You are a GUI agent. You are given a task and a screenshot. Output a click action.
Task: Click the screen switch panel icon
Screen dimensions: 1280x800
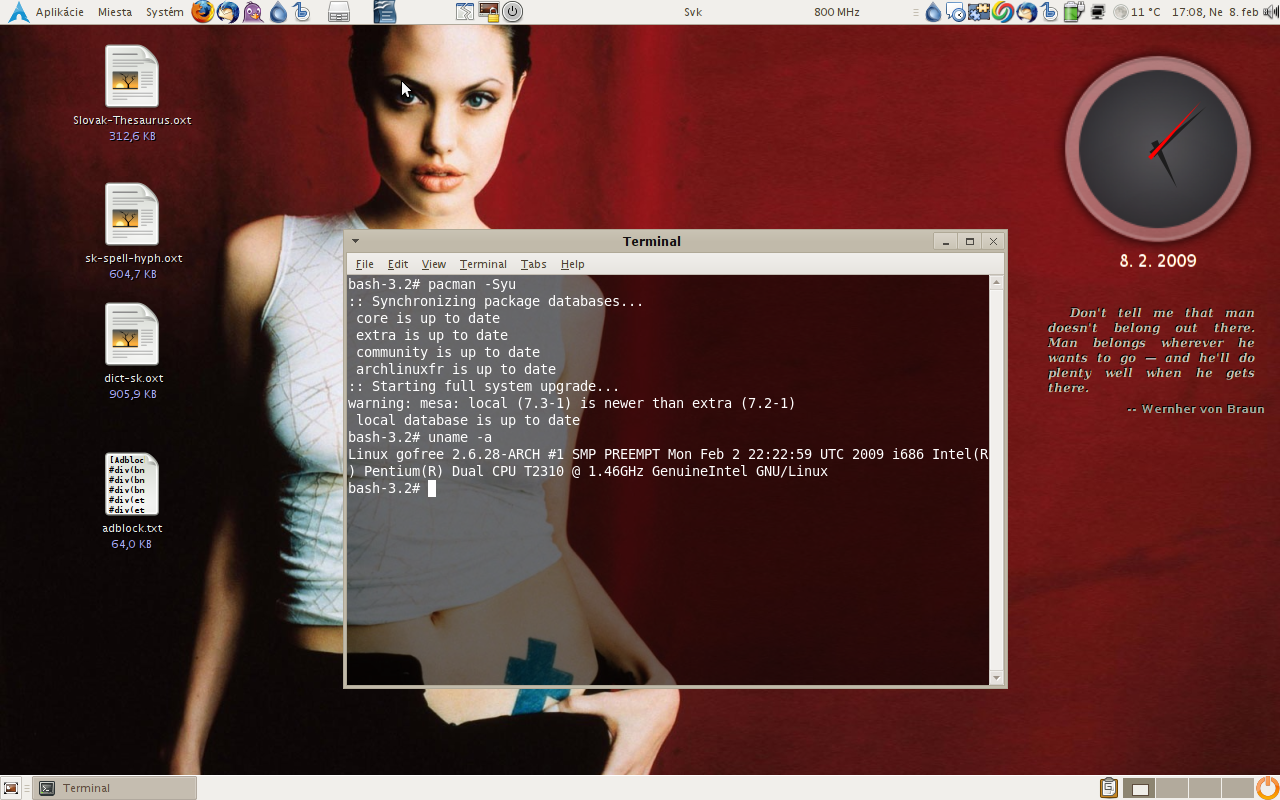pyautogui.click(x=465, y=12)
